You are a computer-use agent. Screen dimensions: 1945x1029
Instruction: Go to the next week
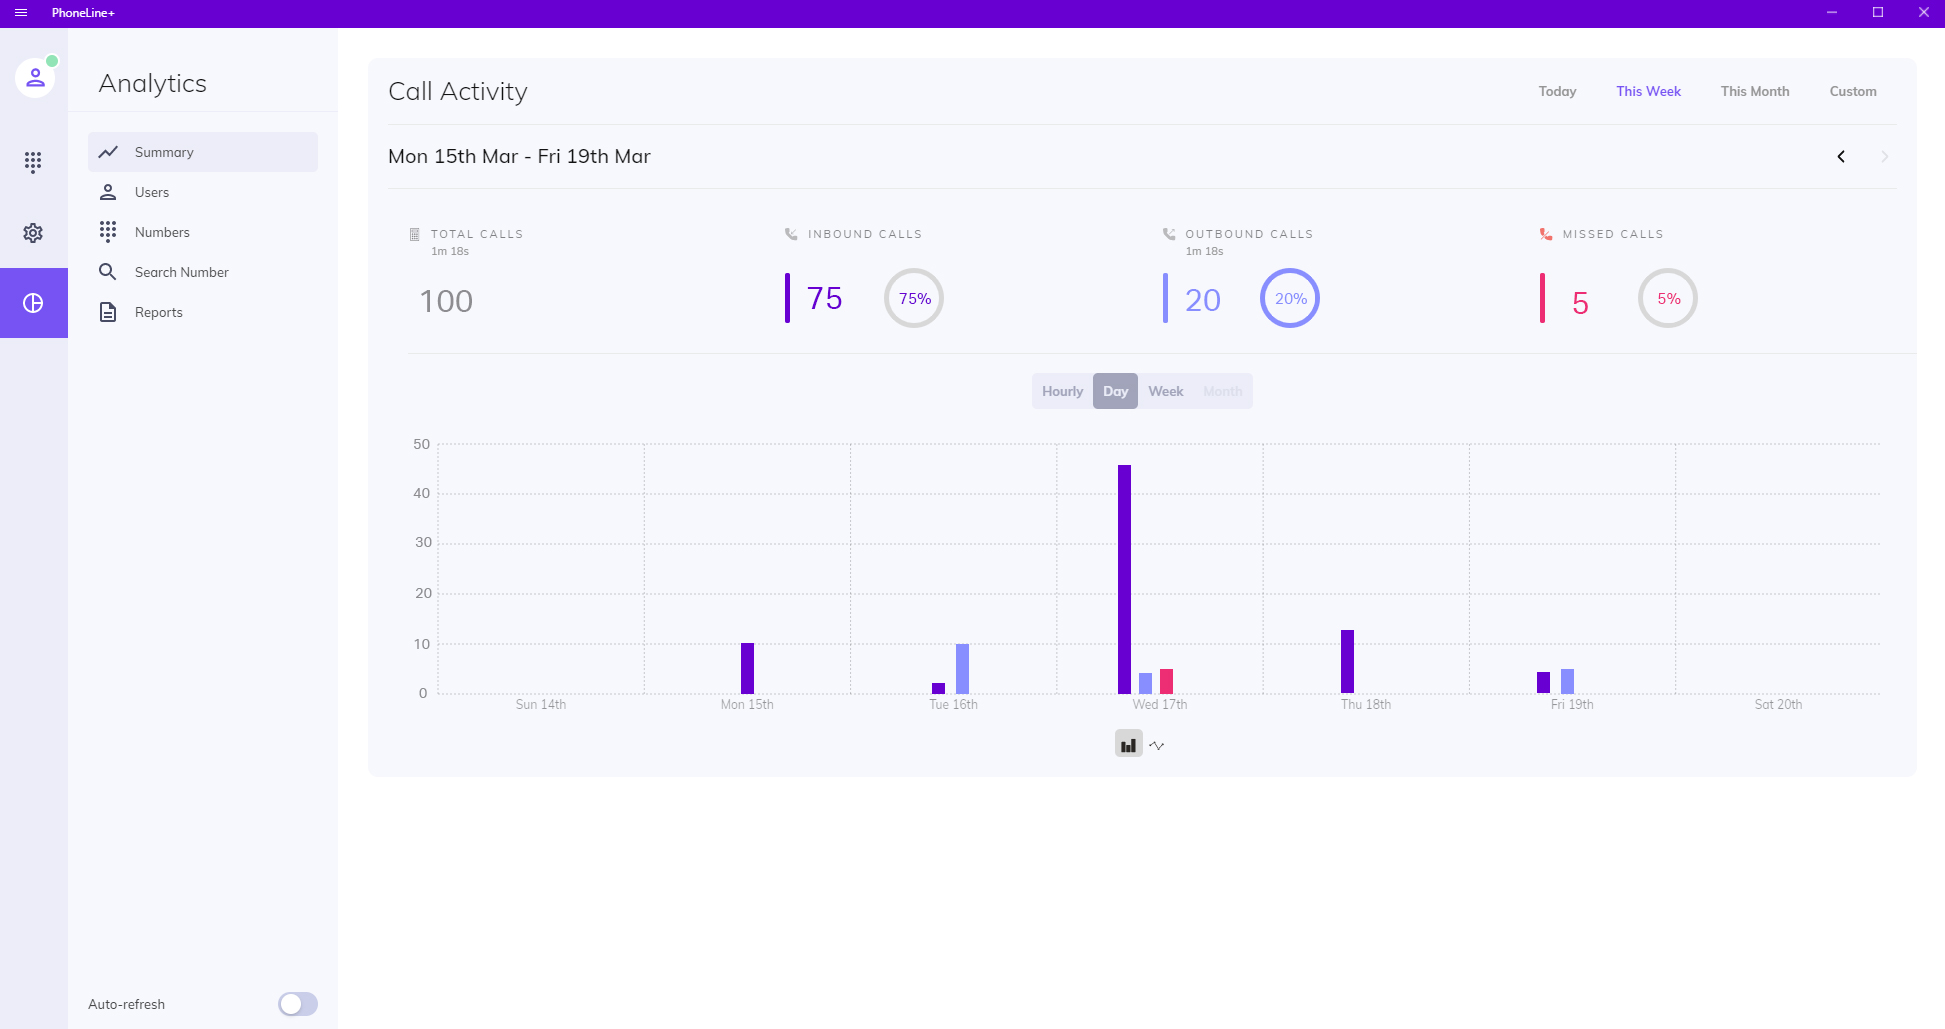1884,157
